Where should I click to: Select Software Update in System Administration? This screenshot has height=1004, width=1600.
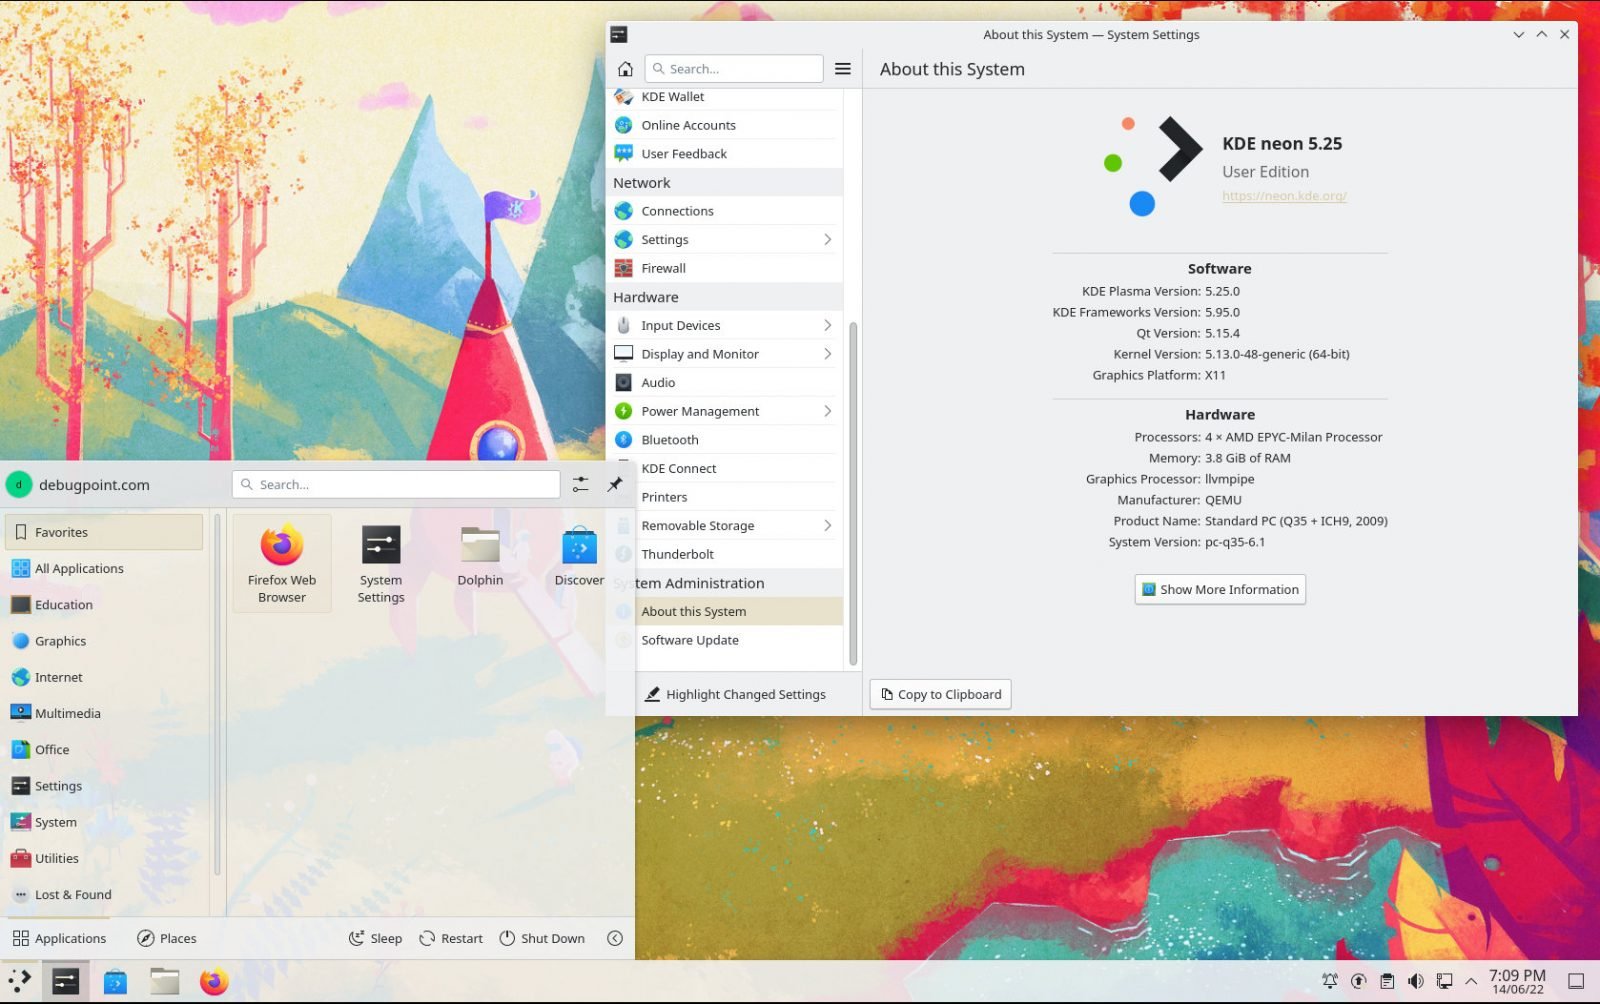(690, 640)
